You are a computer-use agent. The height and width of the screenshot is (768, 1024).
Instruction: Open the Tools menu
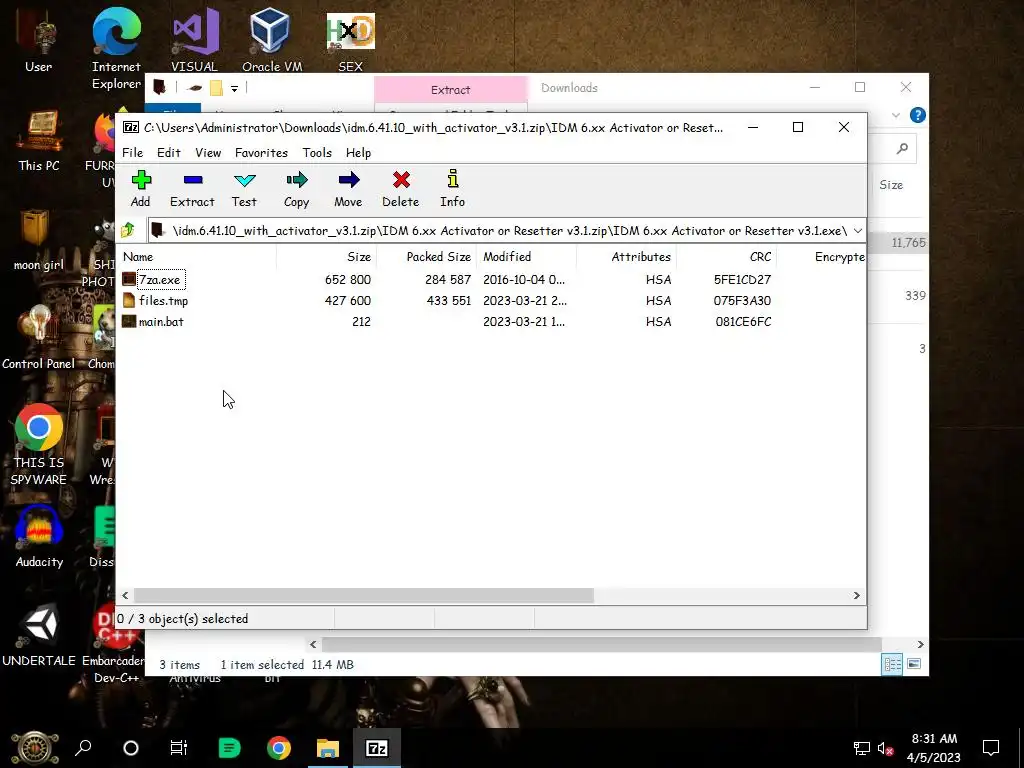317,153
